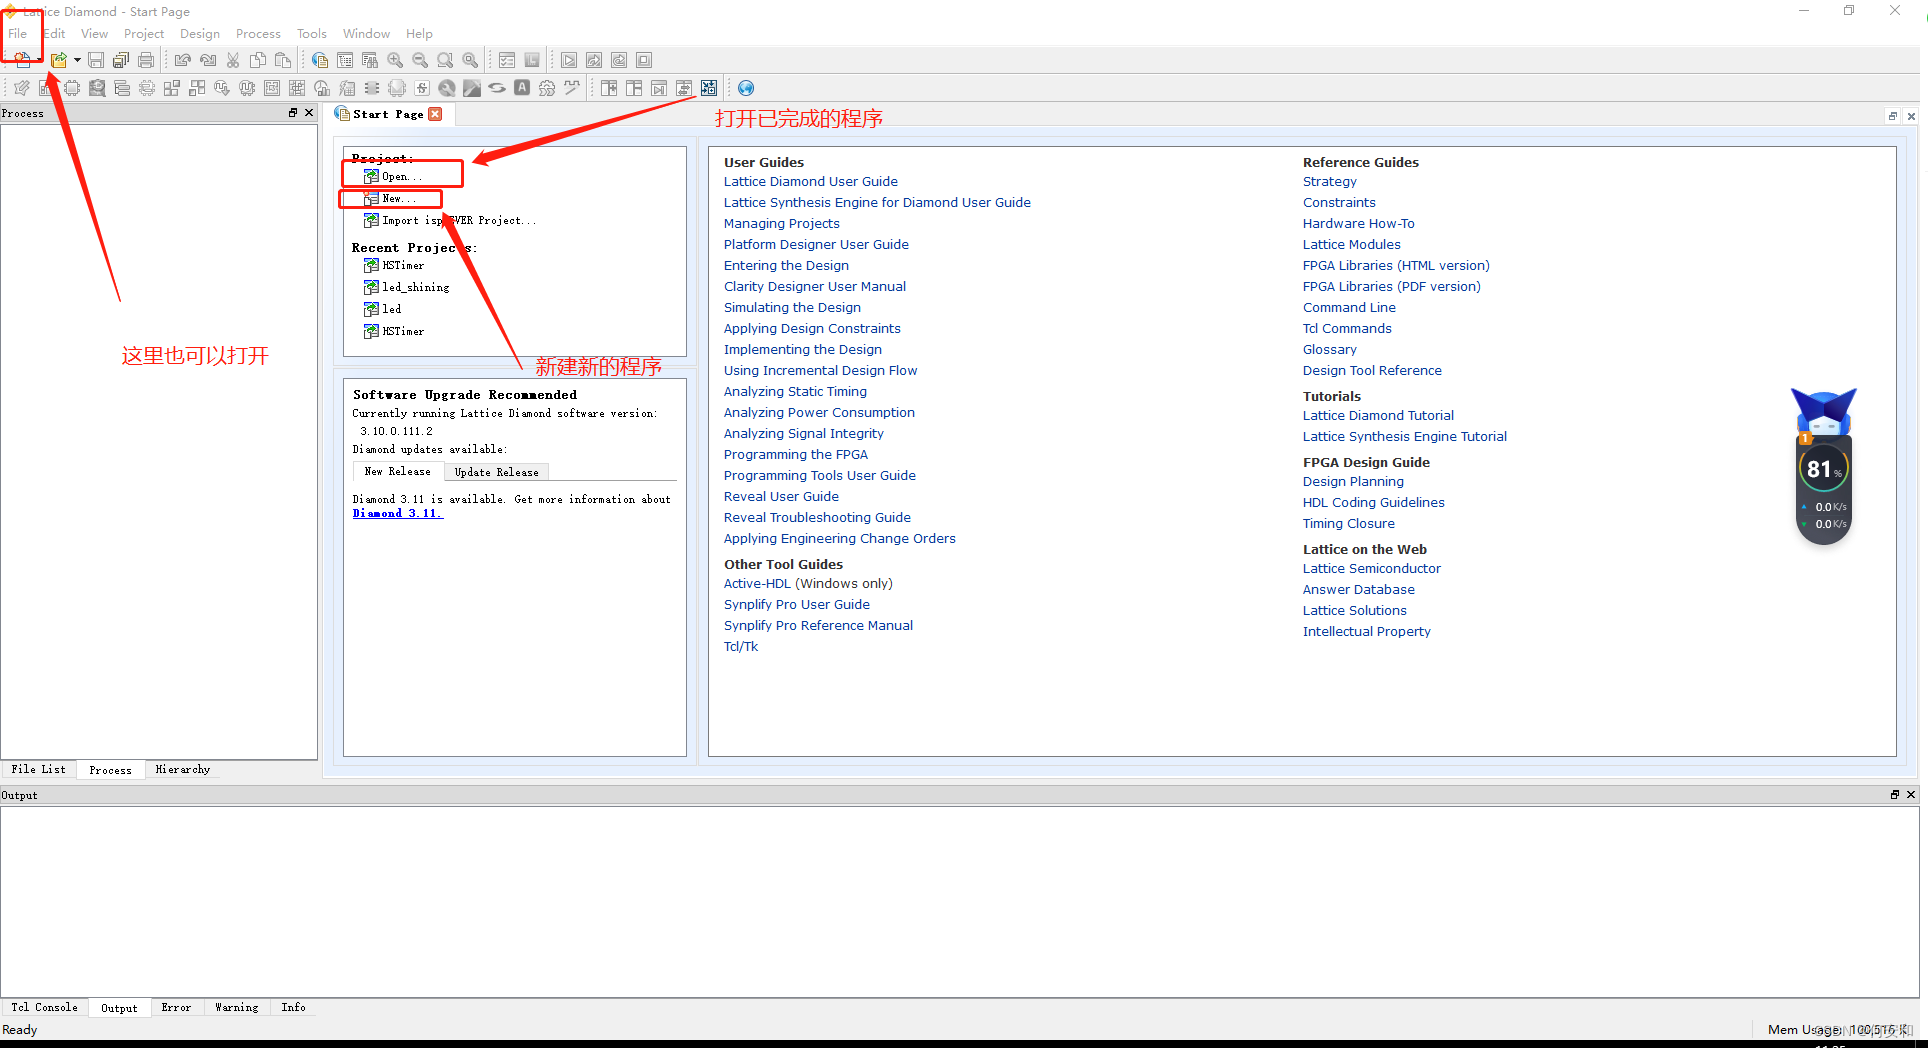Open Lattice Semiconductor website link
Screen dimensions: 1928x1048
click(x=1372, y=568)
